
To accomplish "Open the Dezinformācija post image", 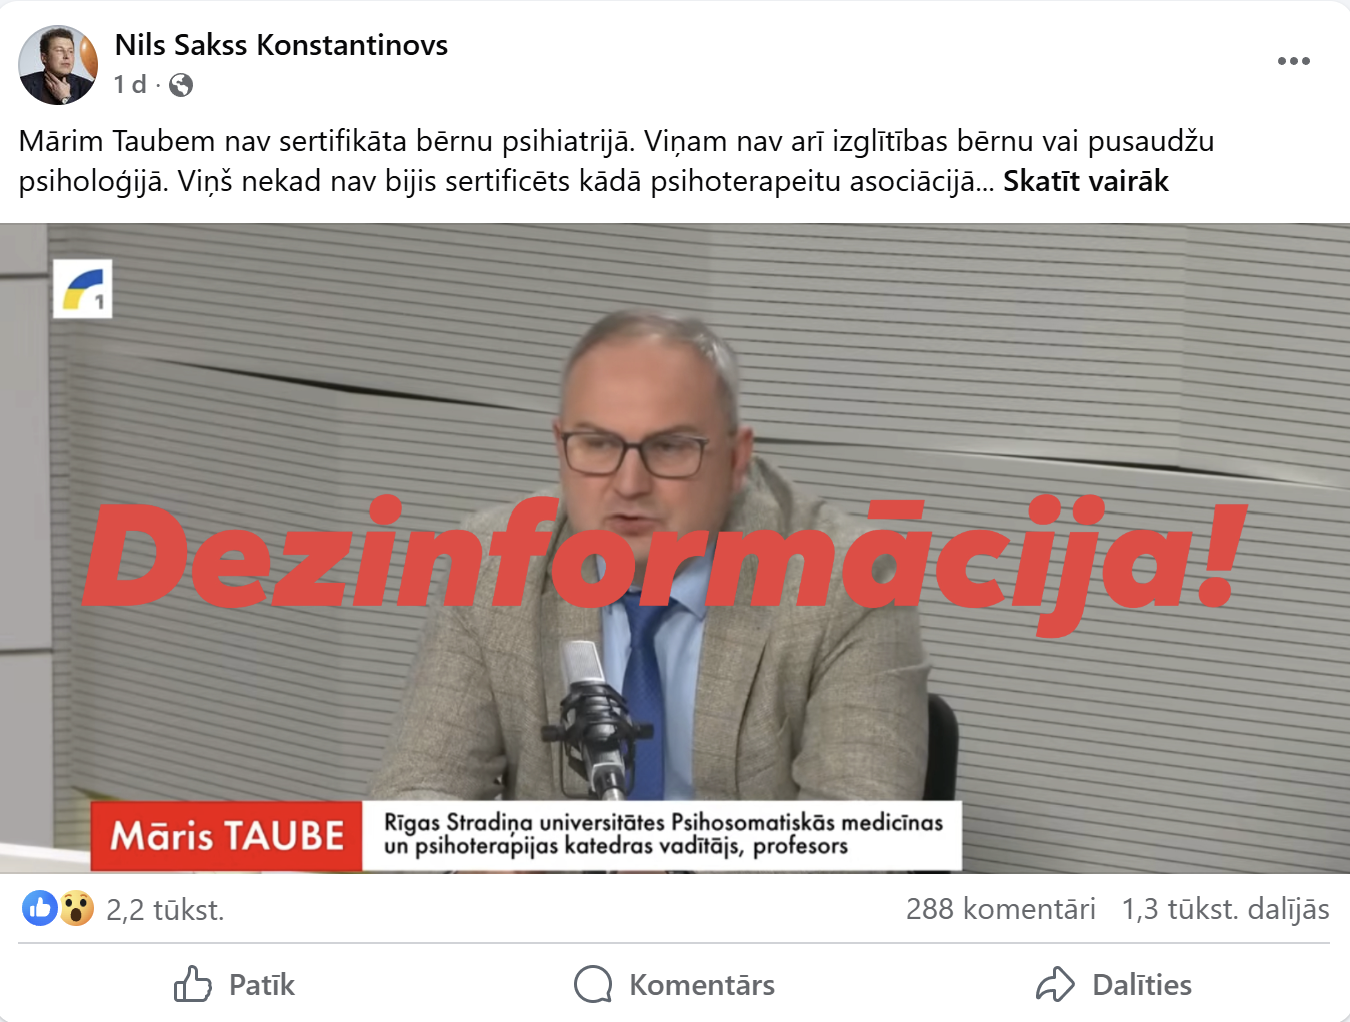I will tap(675, 548).
